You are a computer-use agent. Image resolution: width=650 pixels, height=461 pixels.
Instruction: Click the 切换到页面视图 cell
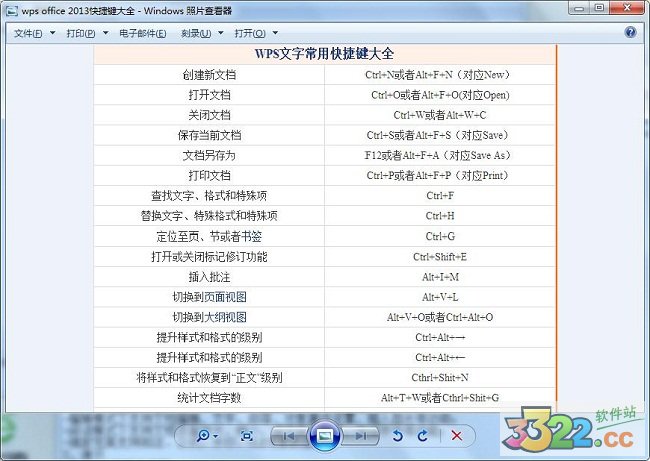click(x=209, y=297)
